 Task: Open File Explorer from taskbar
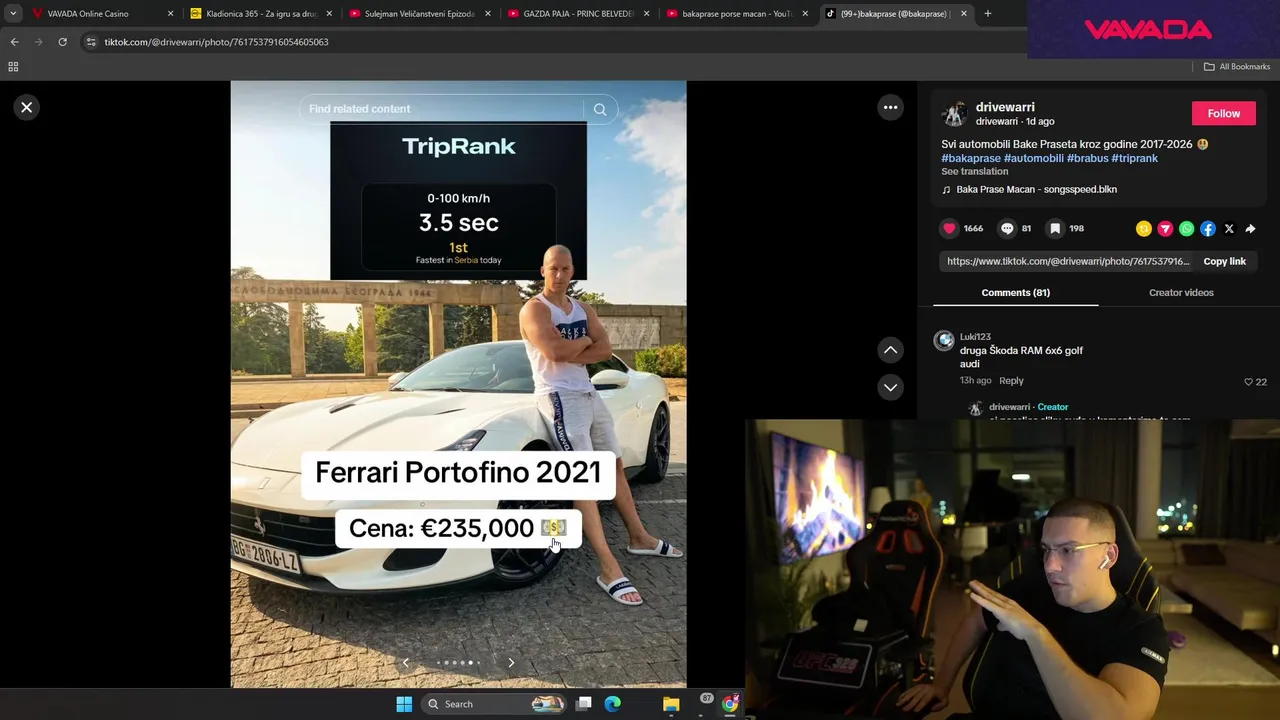pyautogui.click(x=671, y=704)
